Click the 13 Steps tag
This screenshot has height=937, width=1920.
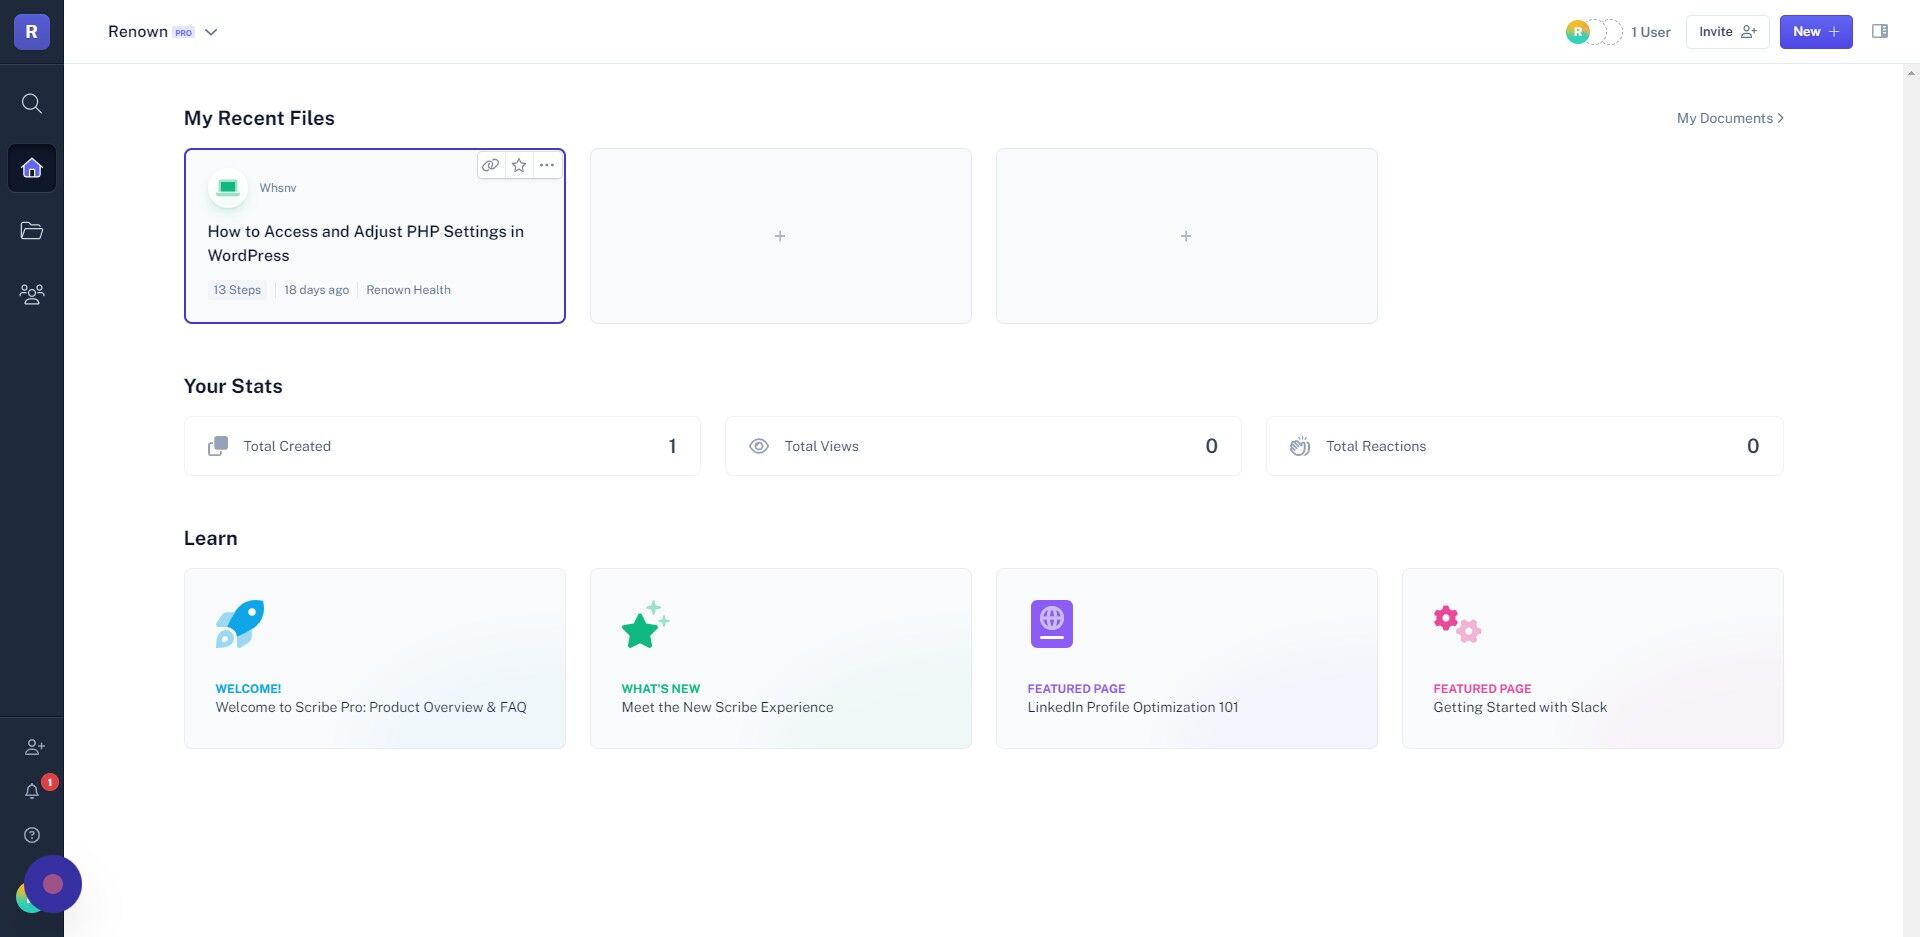(x=237, y=290)
